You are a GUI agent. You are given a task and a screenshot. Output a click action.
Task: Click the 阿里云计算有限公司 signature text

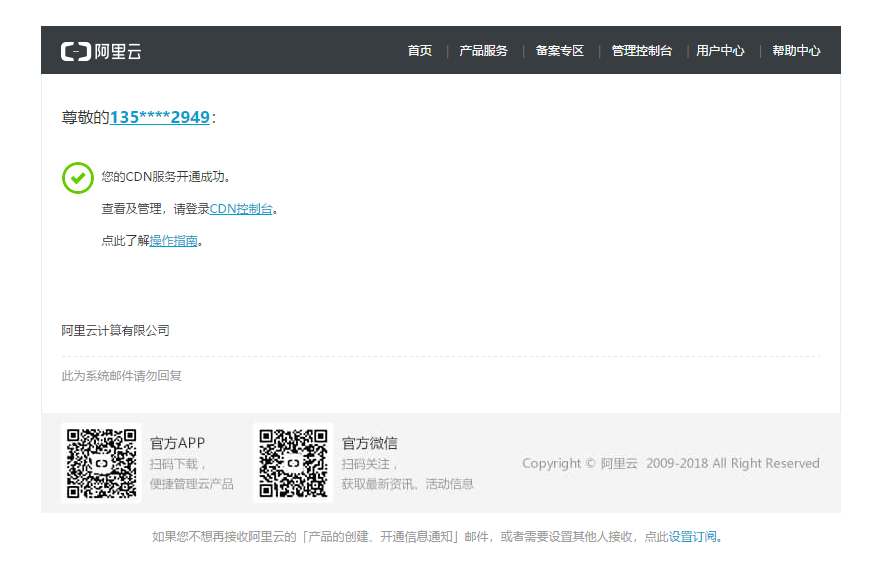[x=116, y=331]
